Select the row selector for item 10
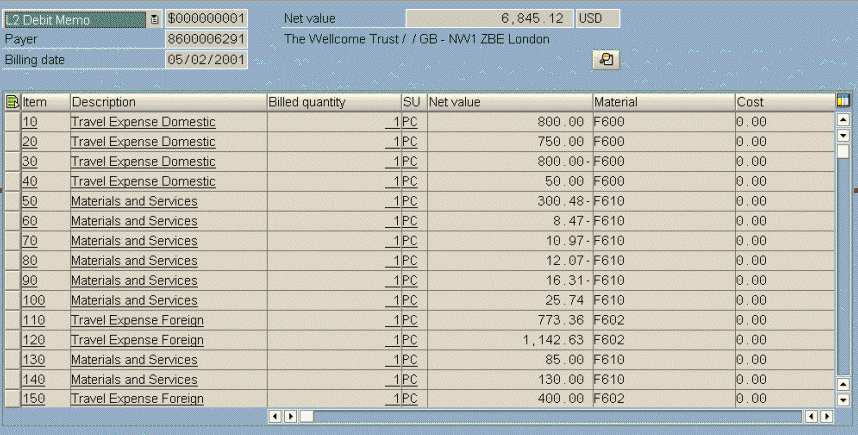Viewport: 858px width, 435px height. pos(12,122)
